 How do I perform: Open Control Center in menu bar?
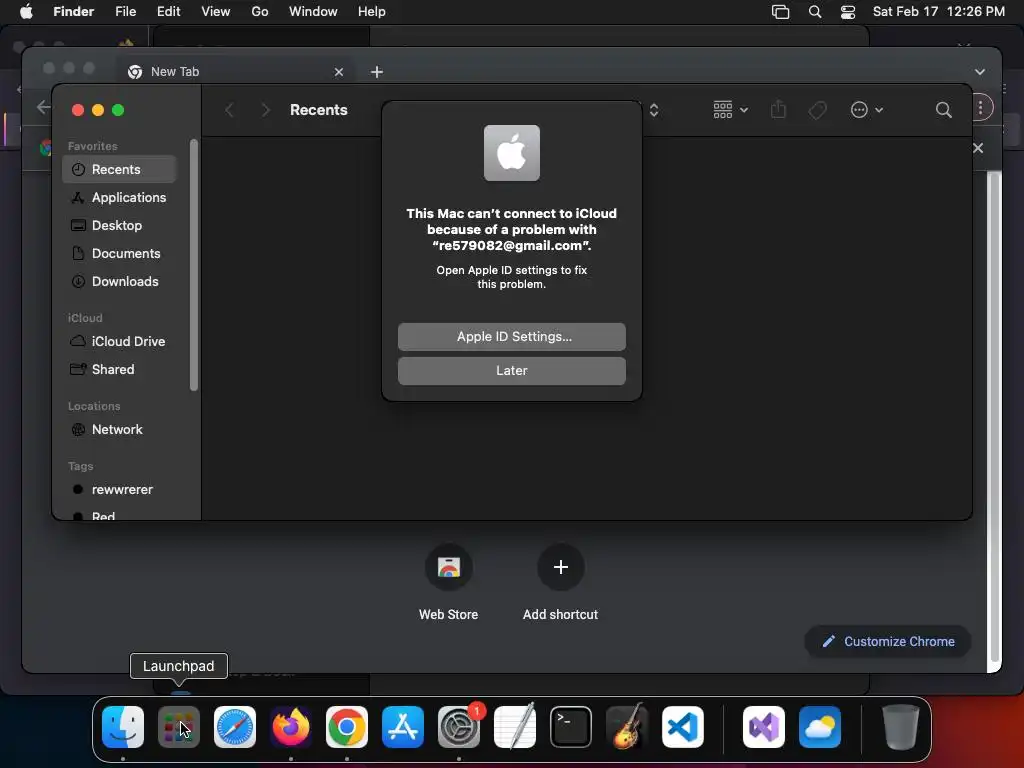[848, 12]
